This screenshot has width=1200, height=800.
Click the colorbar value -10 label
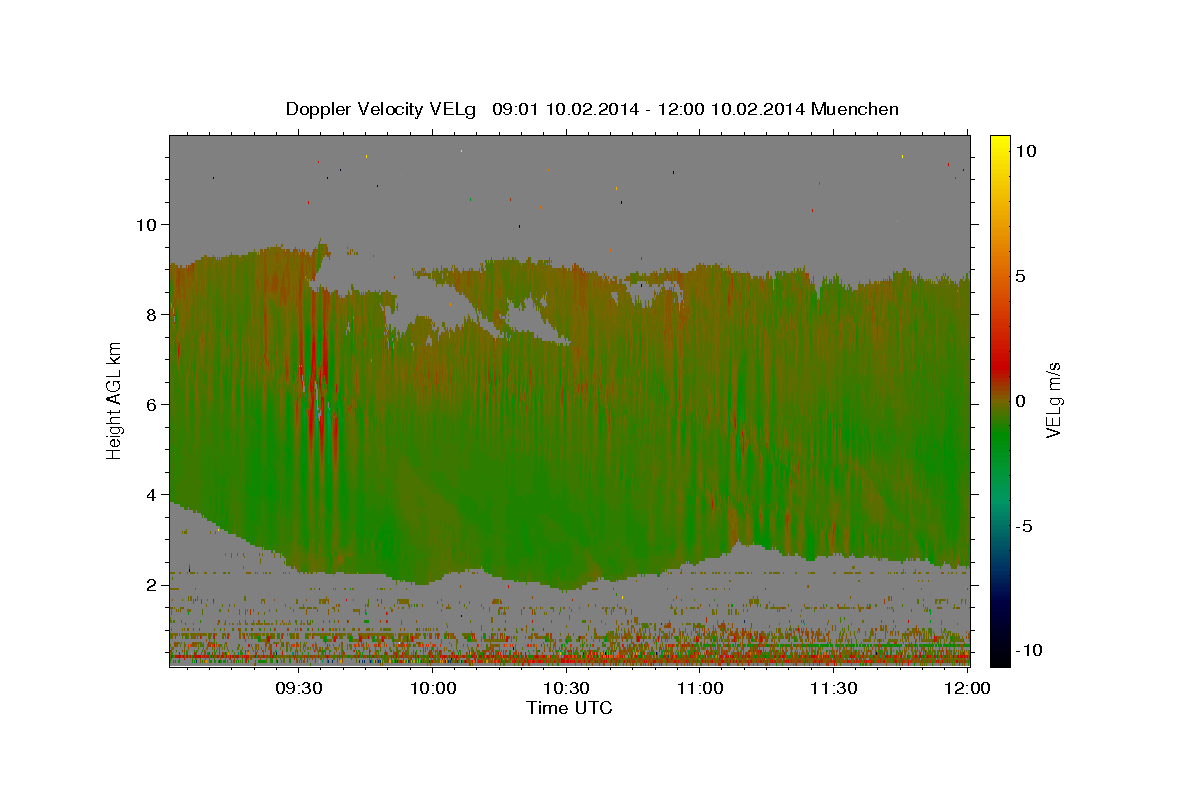point(1029,651)
